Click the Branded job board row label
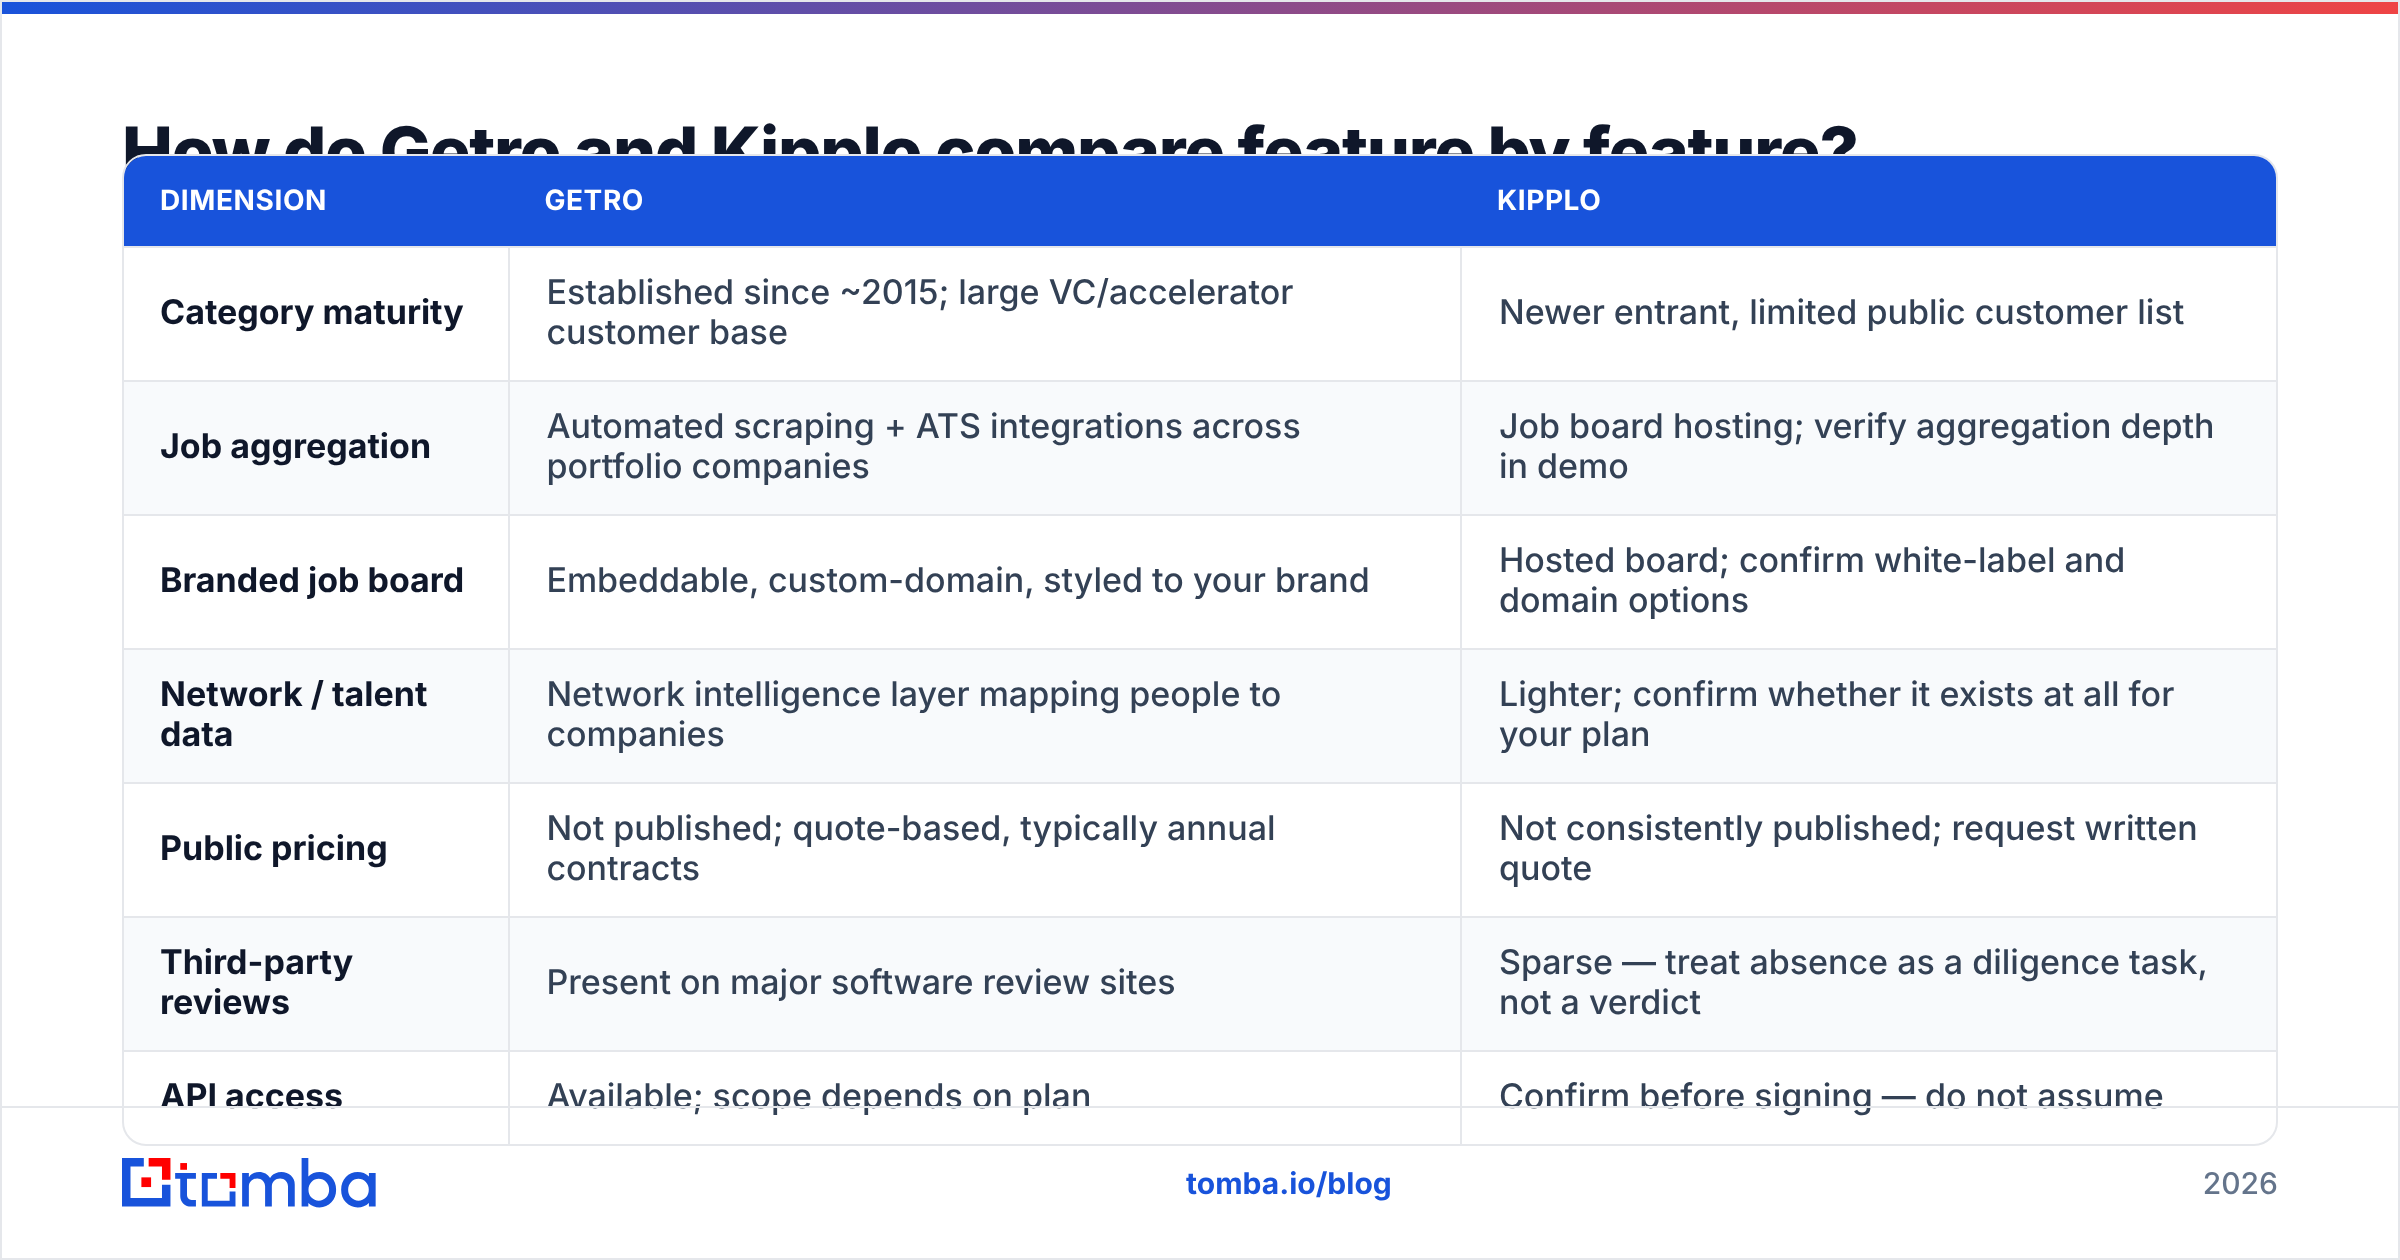This screenshot has height=1260, width=2400. tap(311, 581)
